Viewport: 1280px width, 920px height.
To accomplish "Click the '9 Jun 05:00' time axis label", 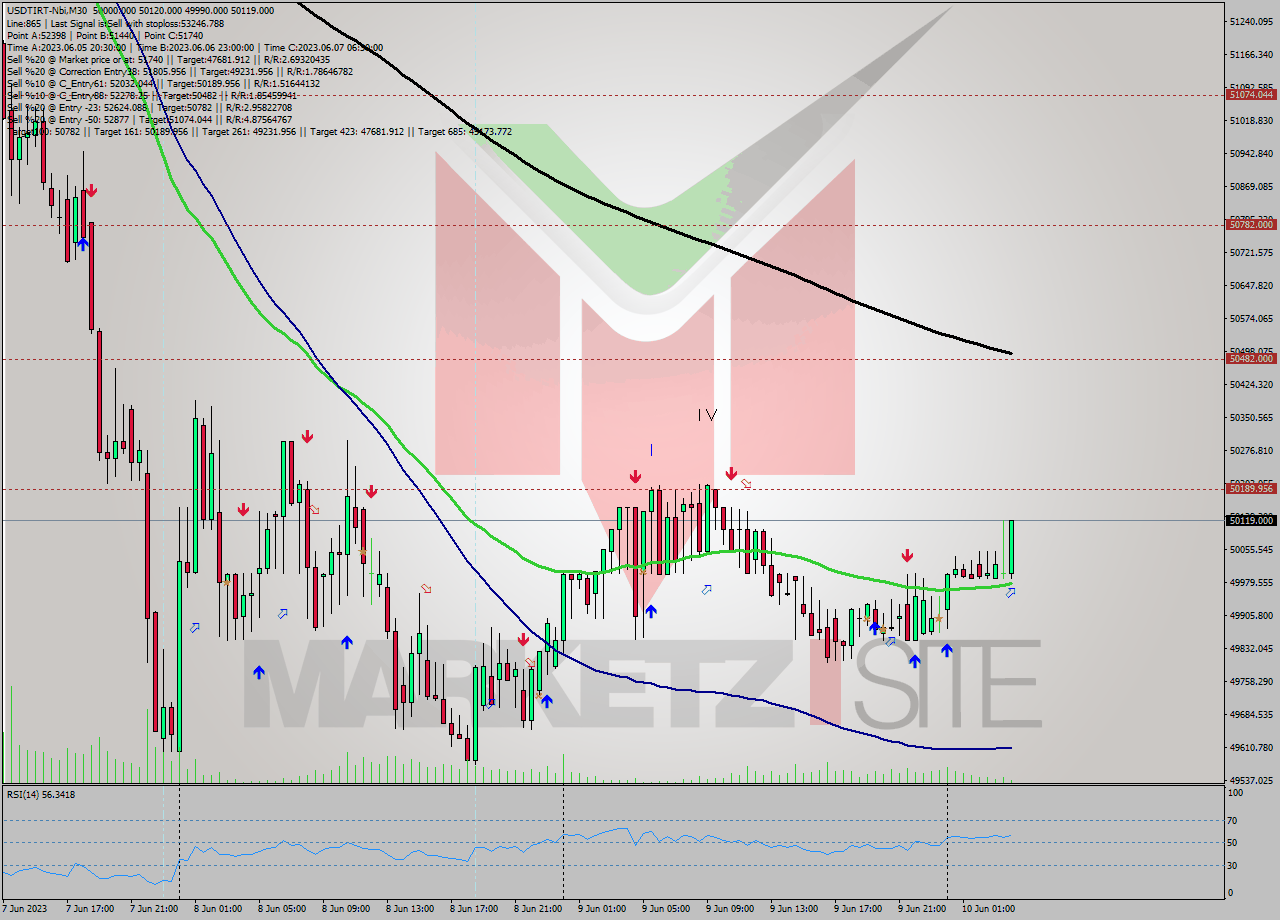I will pyautogui.click(x=665, y=909).
